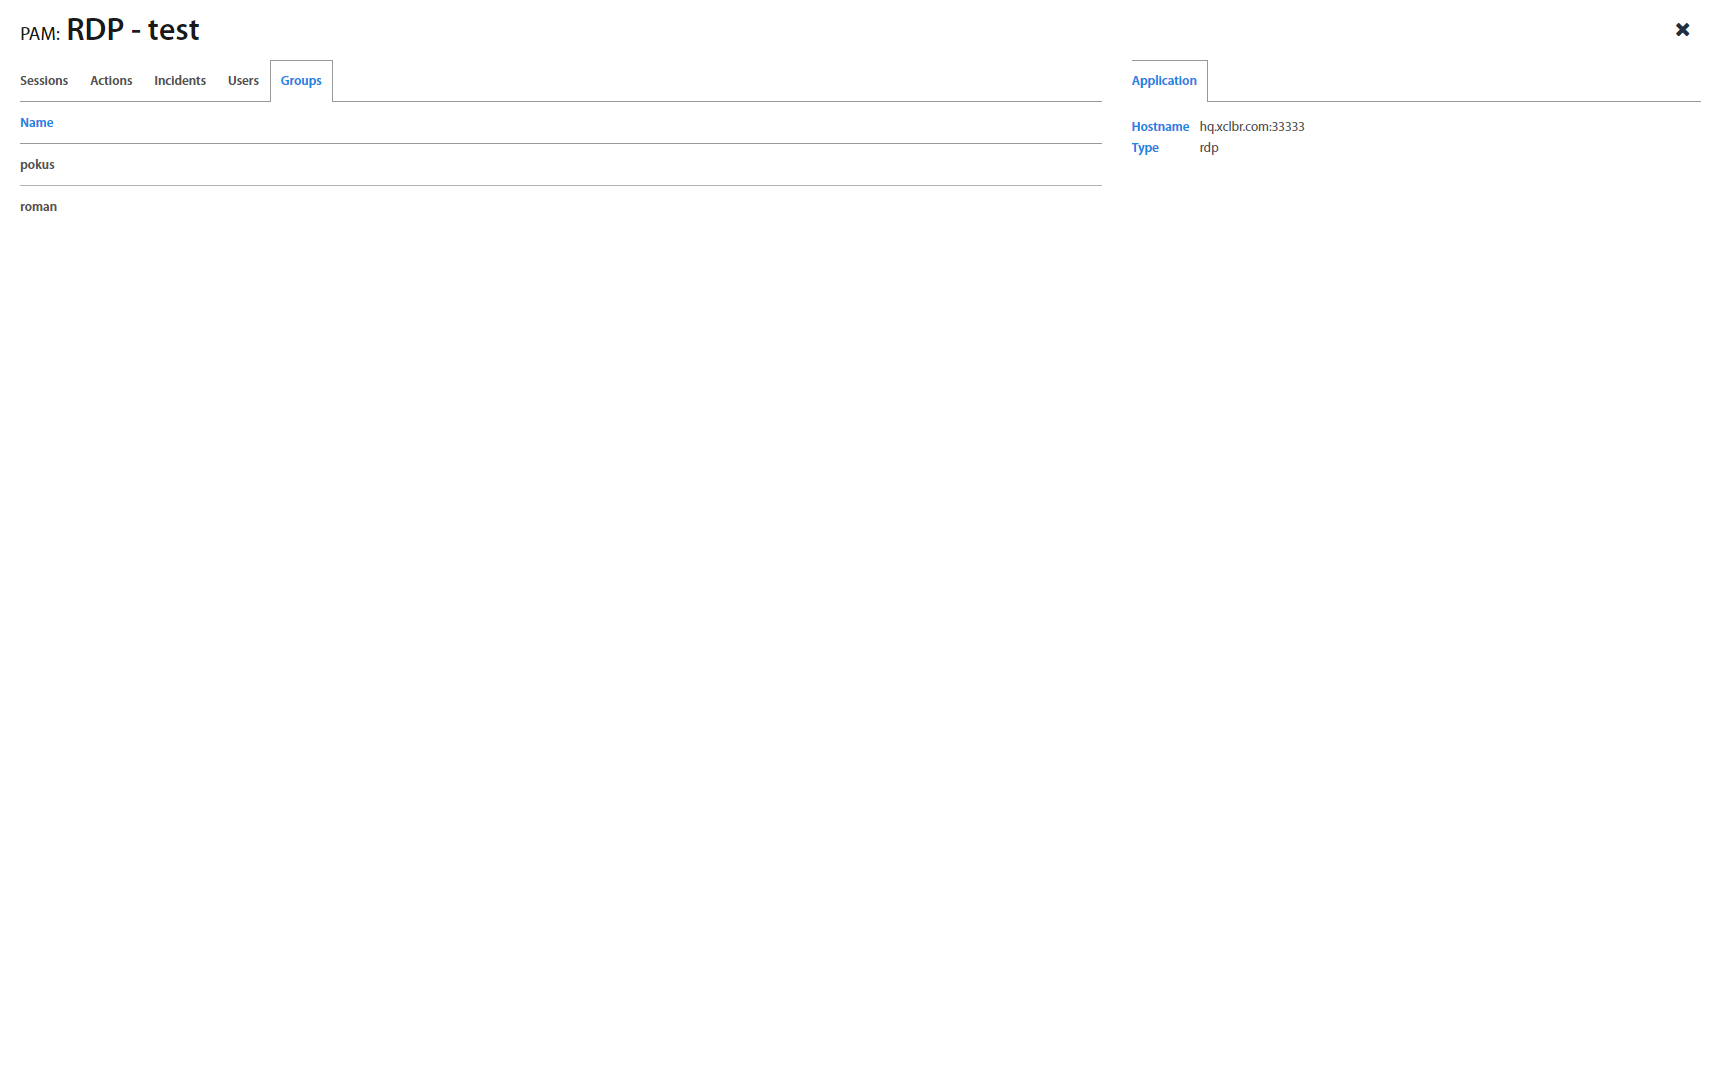Open the pokus group row
1720x1080 pixels.
38,165
